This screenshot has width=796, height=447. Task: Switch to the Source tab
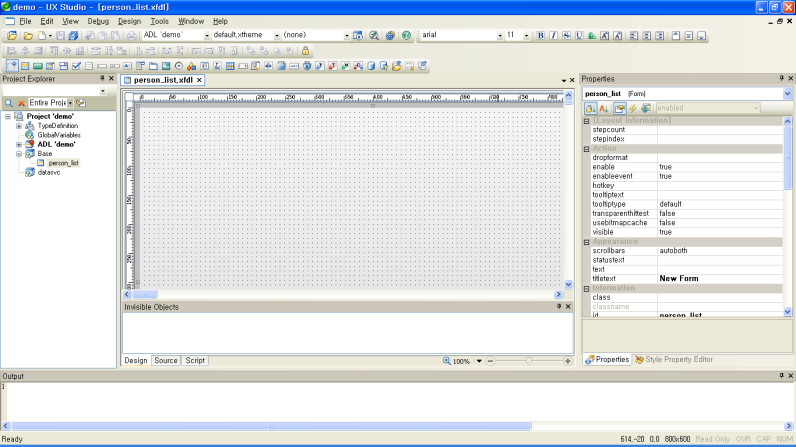166,361
